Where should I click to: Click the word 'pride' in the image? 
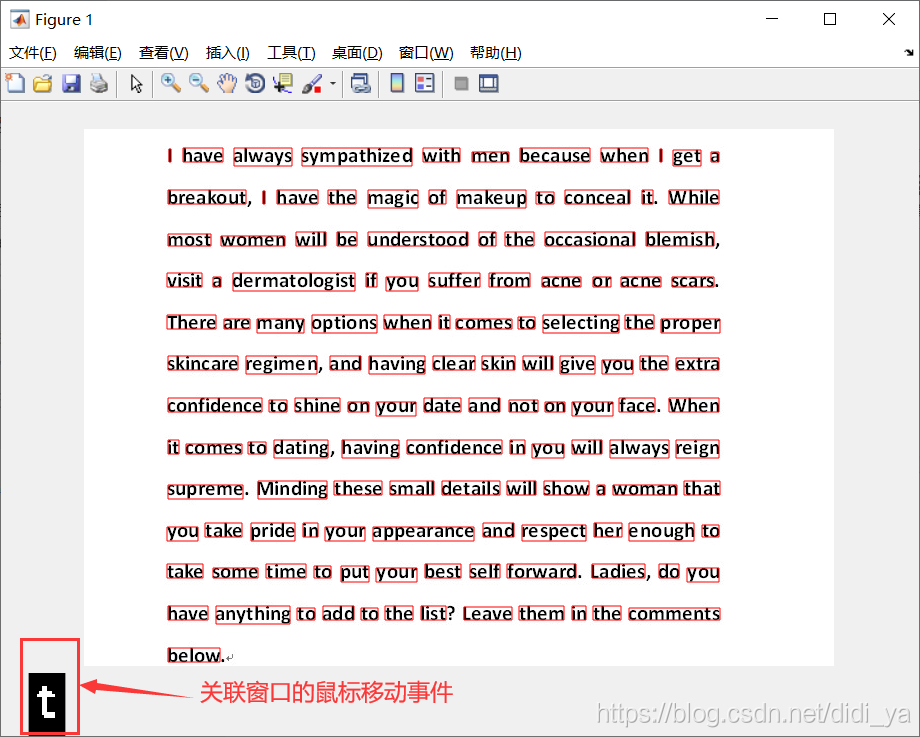click(273, 531)
